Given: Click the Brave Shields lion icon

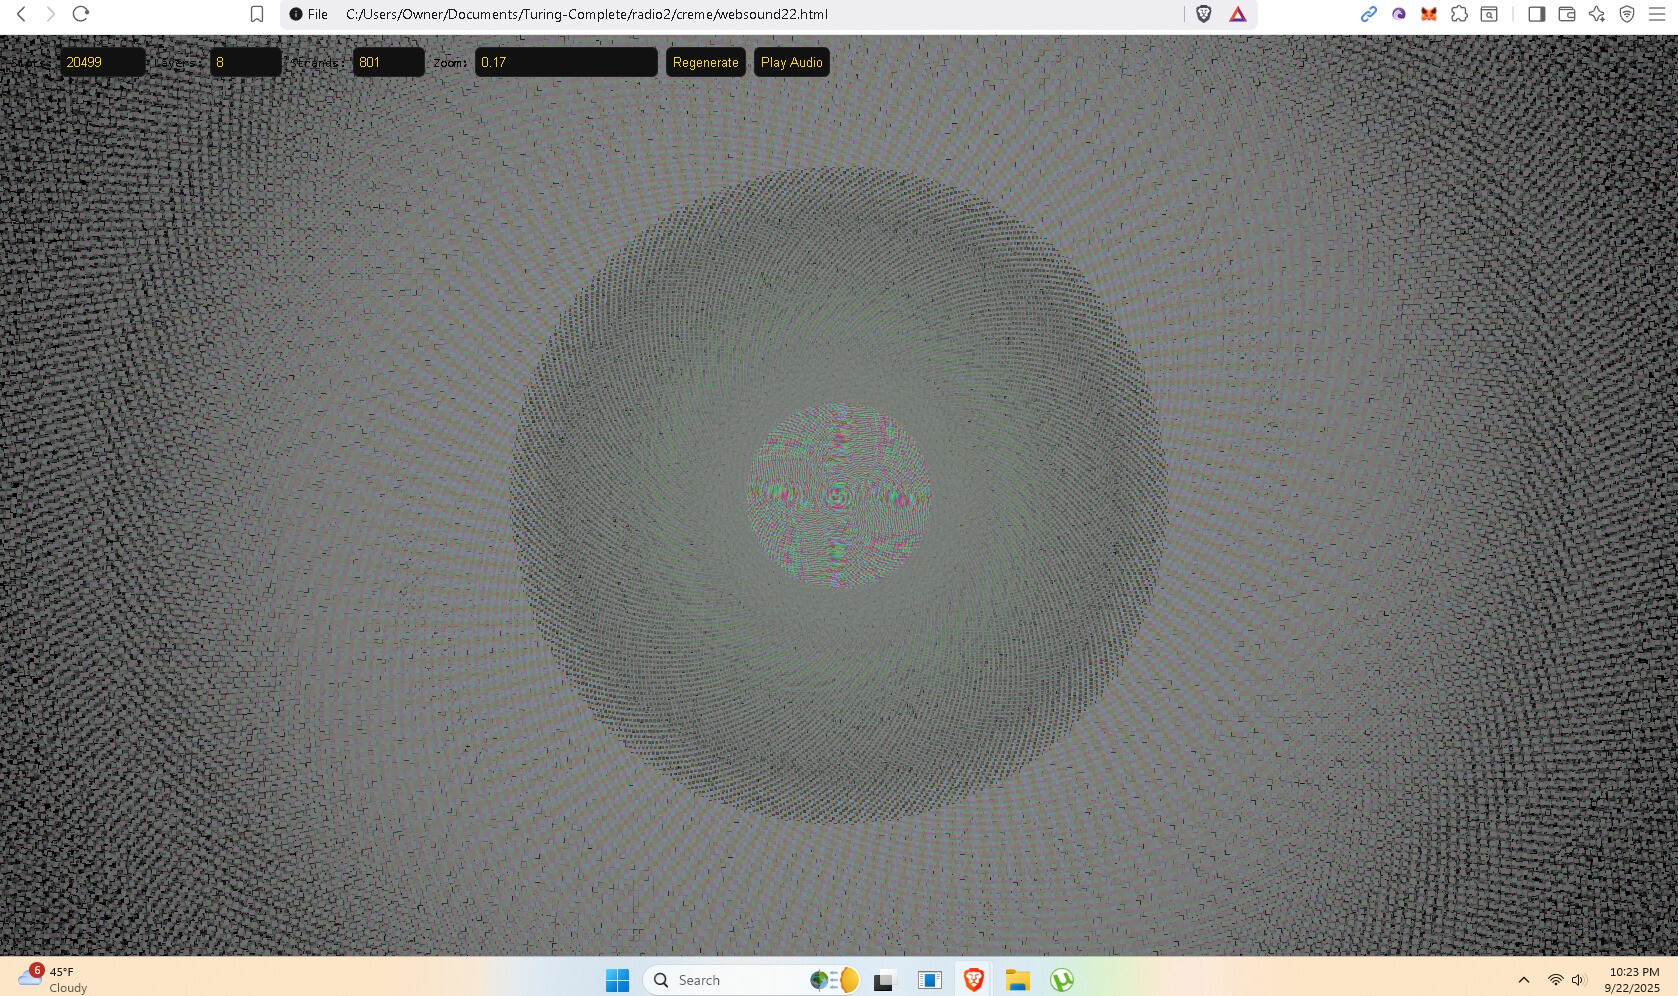Looking at the screenshot, I should pyautogui.click(x=1204, y=14).
